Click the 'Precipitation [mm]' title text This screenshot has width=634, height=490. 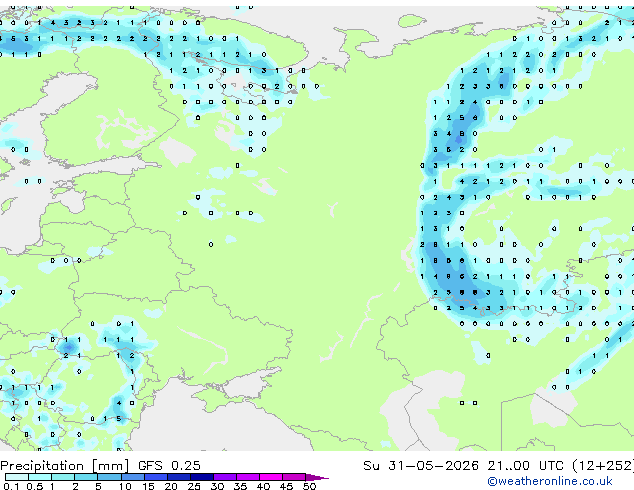click(x=65, y=466)
